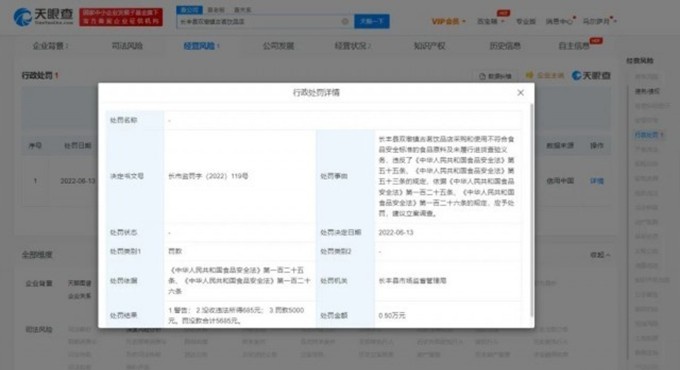This screenshot has width=680, height=370.
Task: Click the 决定书文号 label cell
Action: click(x=135, y=177)
